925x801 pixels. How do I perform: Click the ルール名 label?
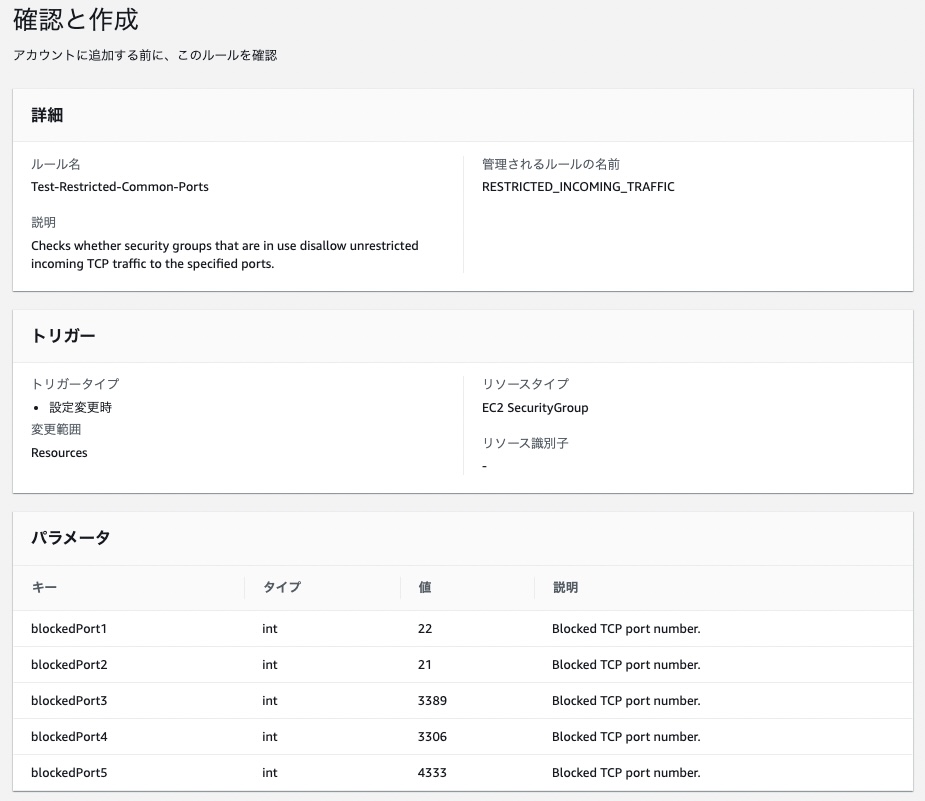[x=55, y=164]
